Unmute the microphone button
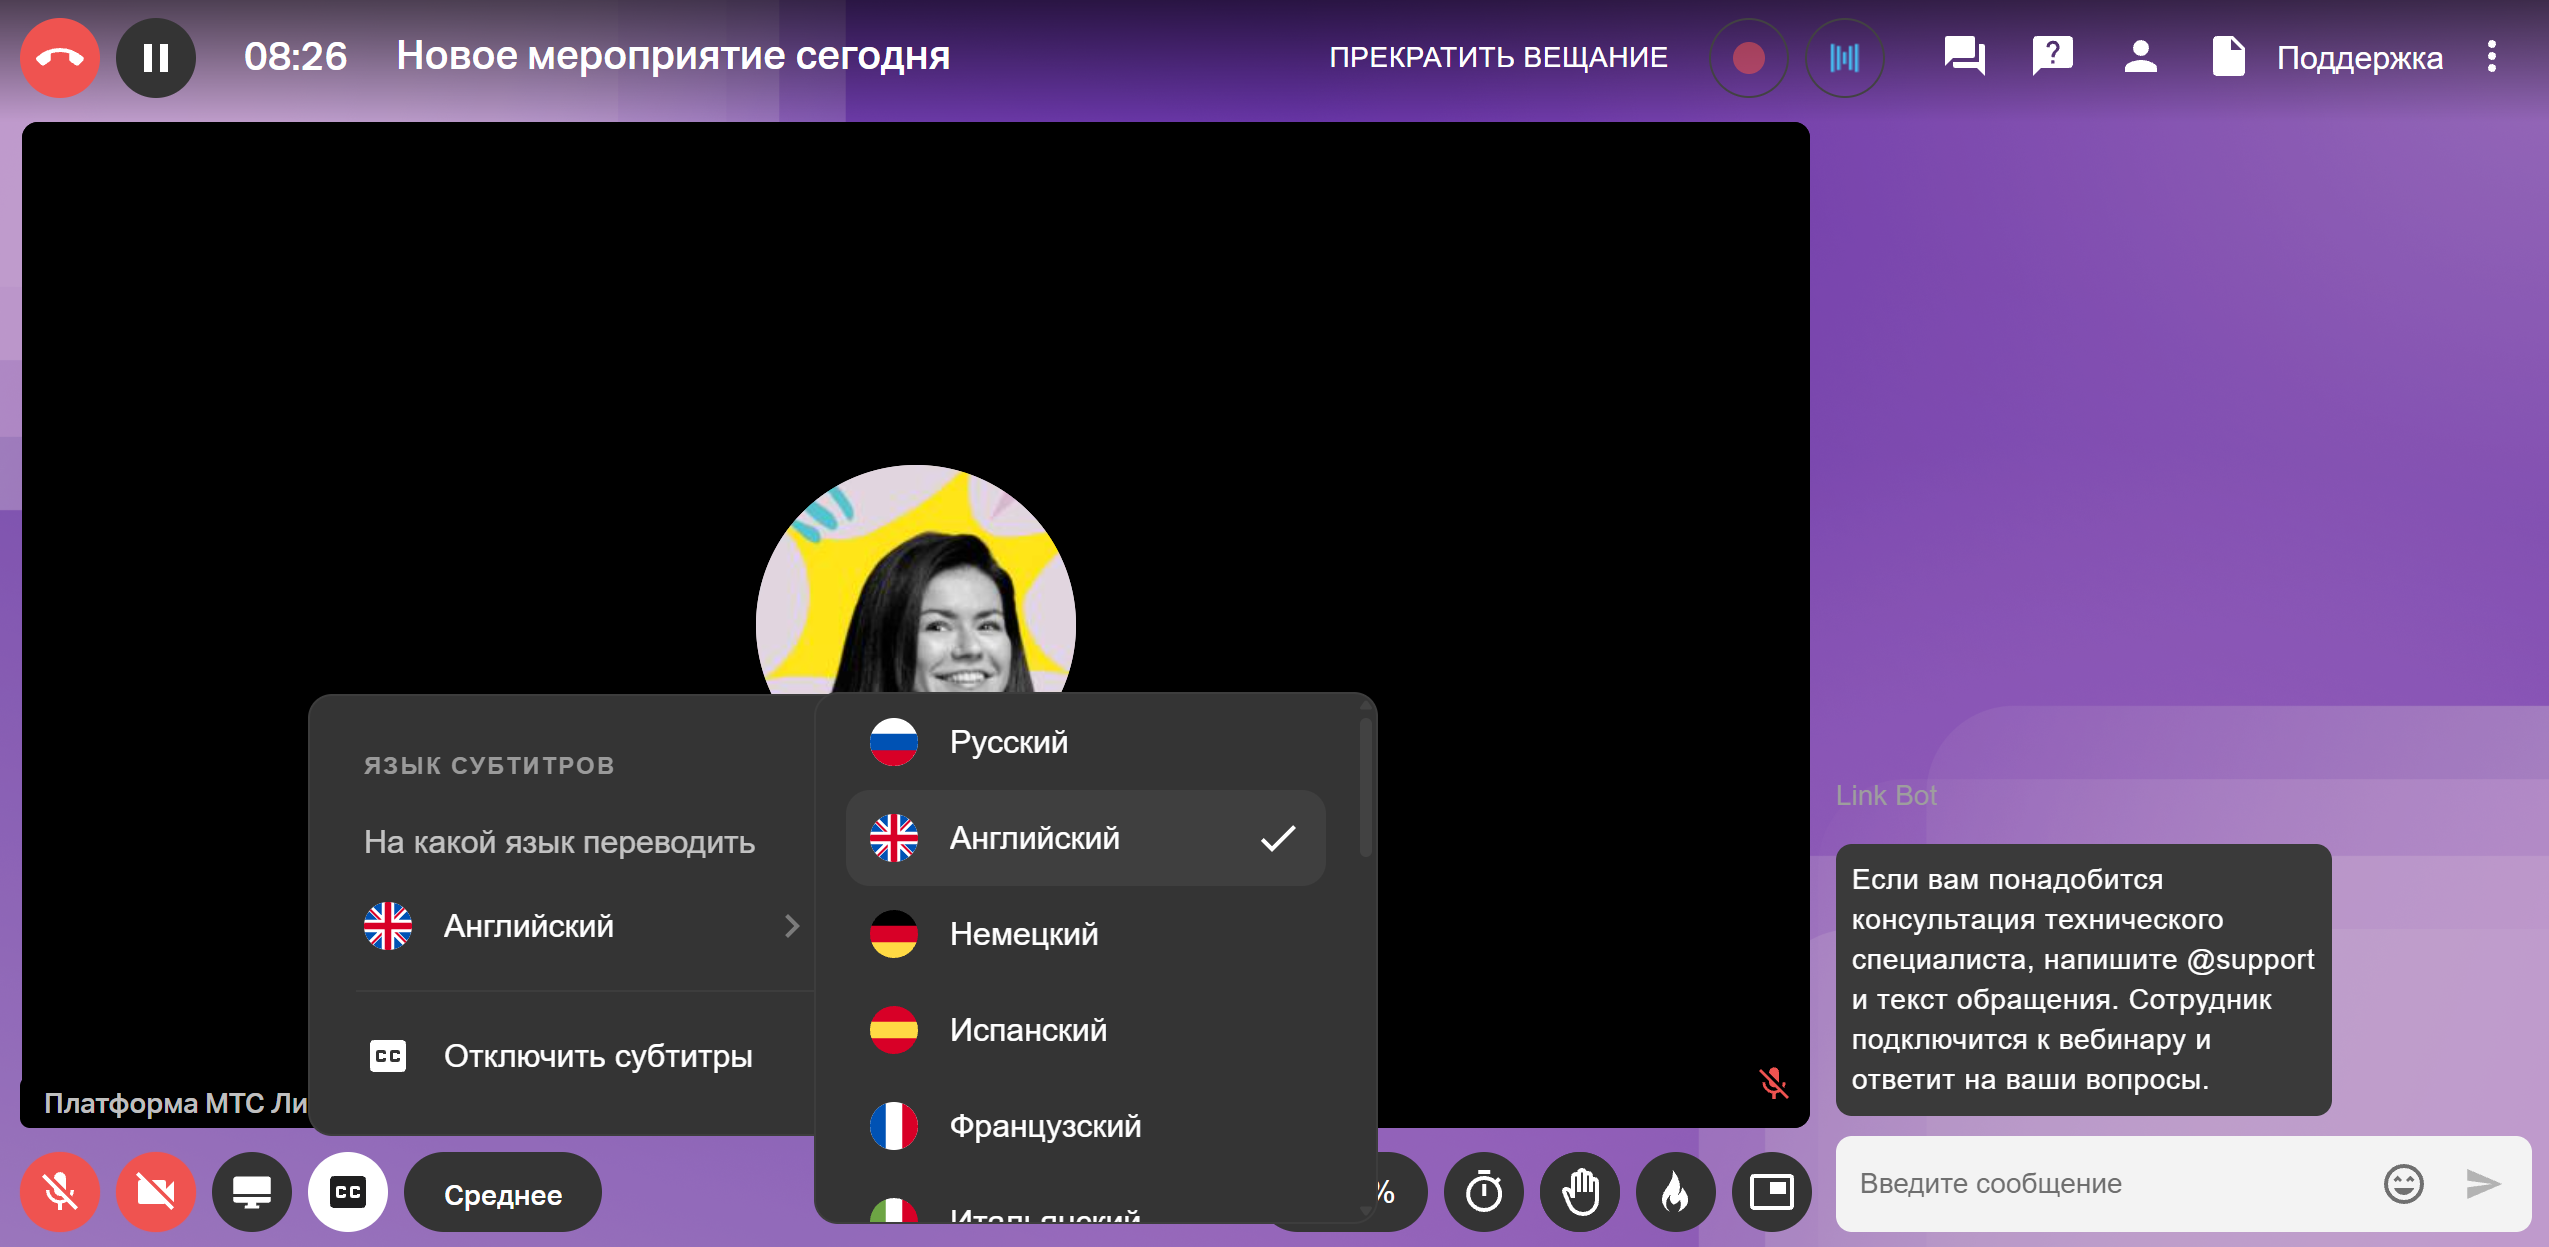The height and width of the screenshot is (1247, 2549). tap(59, 1192)
